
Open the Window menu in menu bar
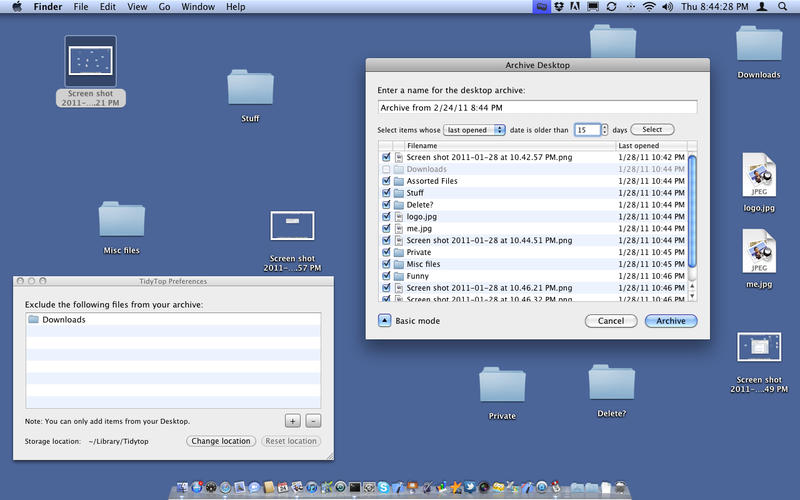point(198,7)
